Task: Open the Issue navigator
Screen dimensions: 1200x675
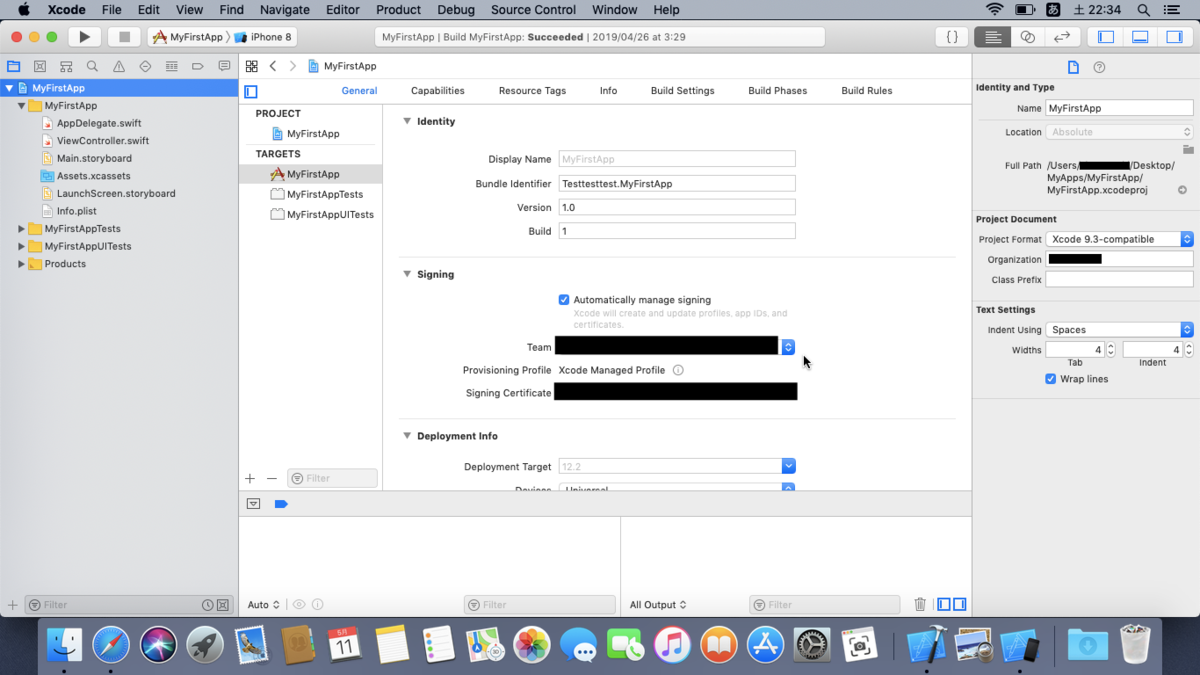Action: (119, 66)
